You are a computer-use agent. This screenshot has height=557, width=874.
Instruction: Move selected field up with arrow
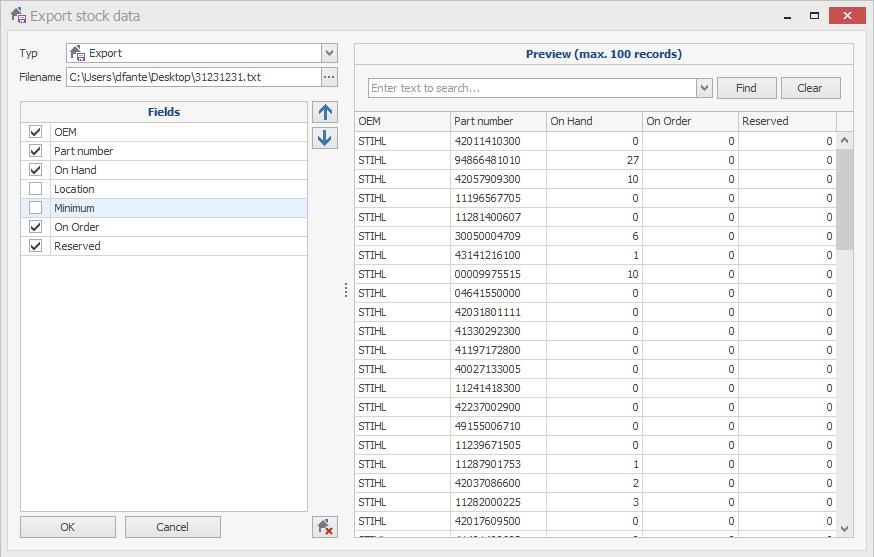(x=325, y=113)
